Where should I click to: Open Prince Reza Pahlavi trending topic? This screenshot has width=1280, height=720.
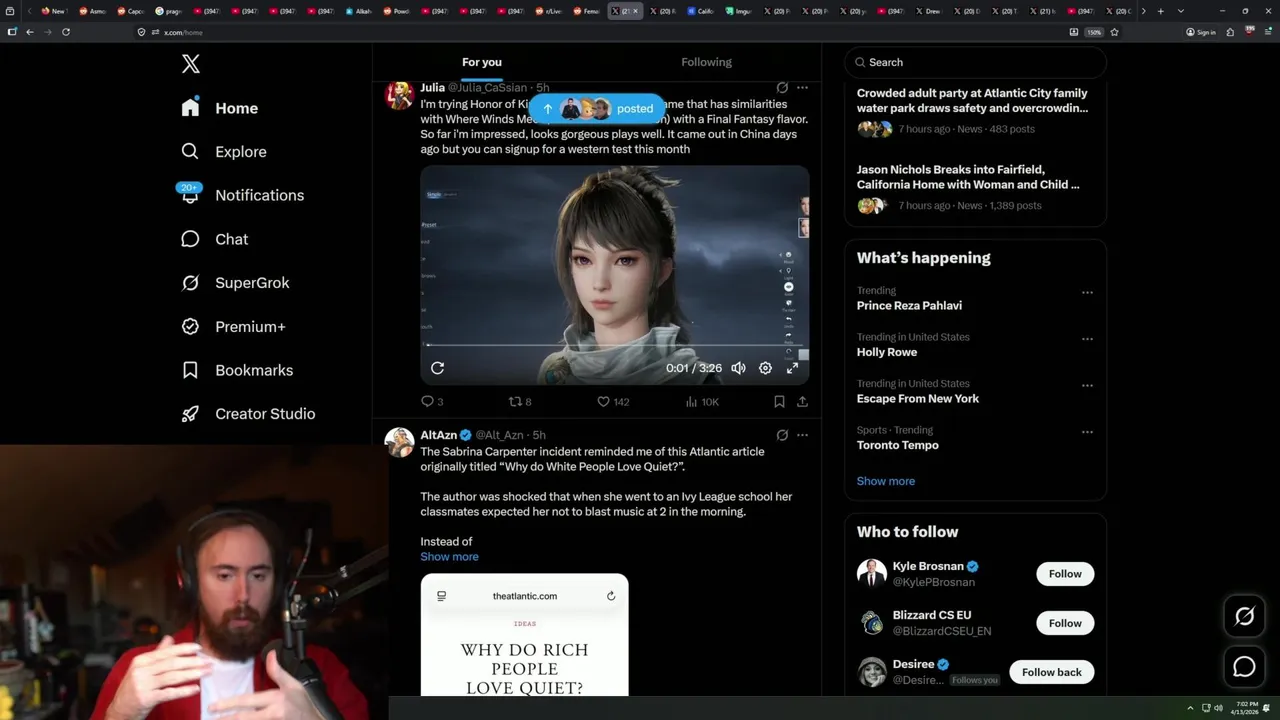coord(909,306)
